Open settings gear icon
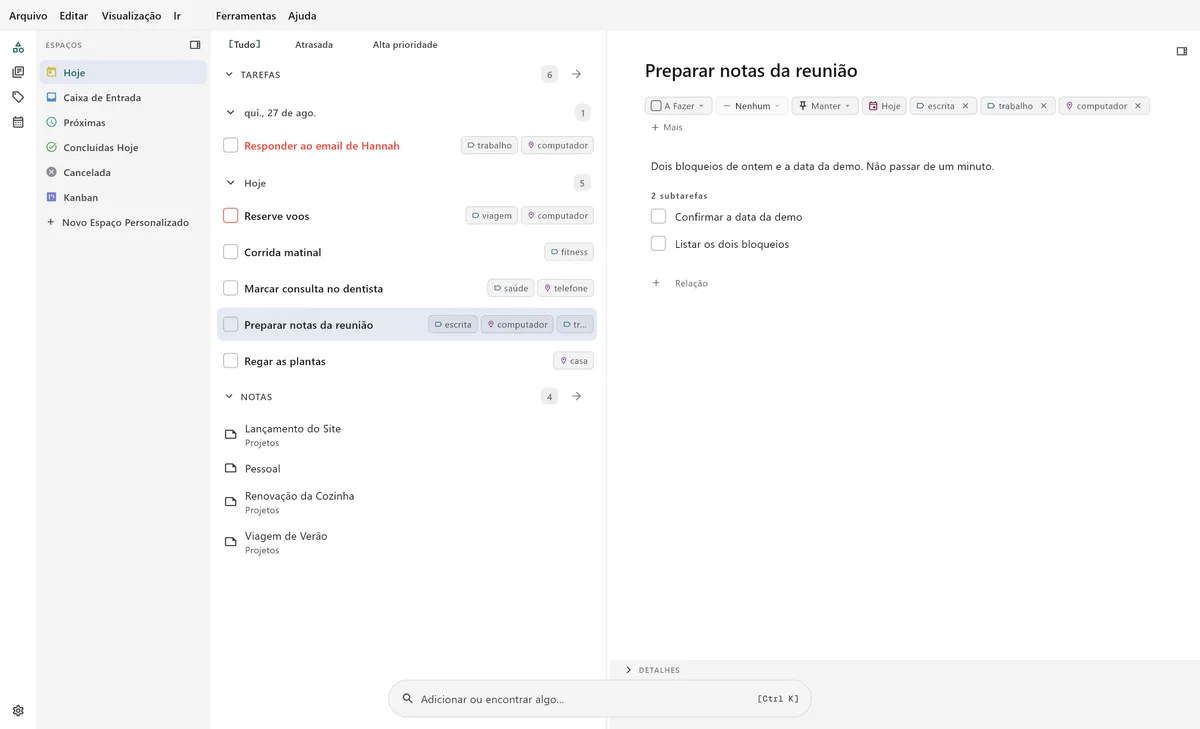Viewport: 1200px width, 729px height. coord(18,711)
